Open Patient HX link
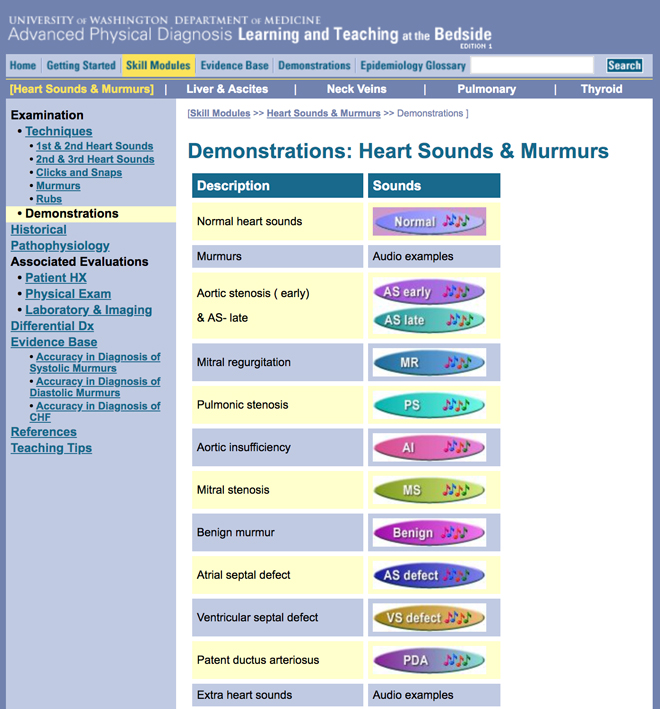The height and width of the screenshot is (709, 660). 56,278
